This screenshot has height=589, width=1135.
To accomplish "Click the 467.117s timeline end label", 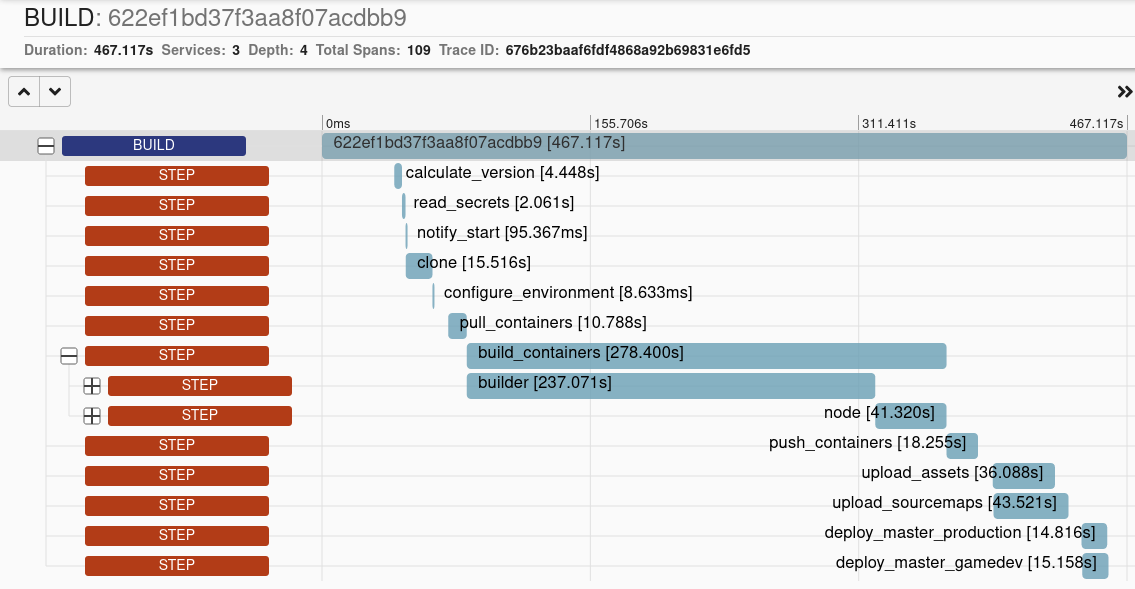I will click(x=1096, y=124).
